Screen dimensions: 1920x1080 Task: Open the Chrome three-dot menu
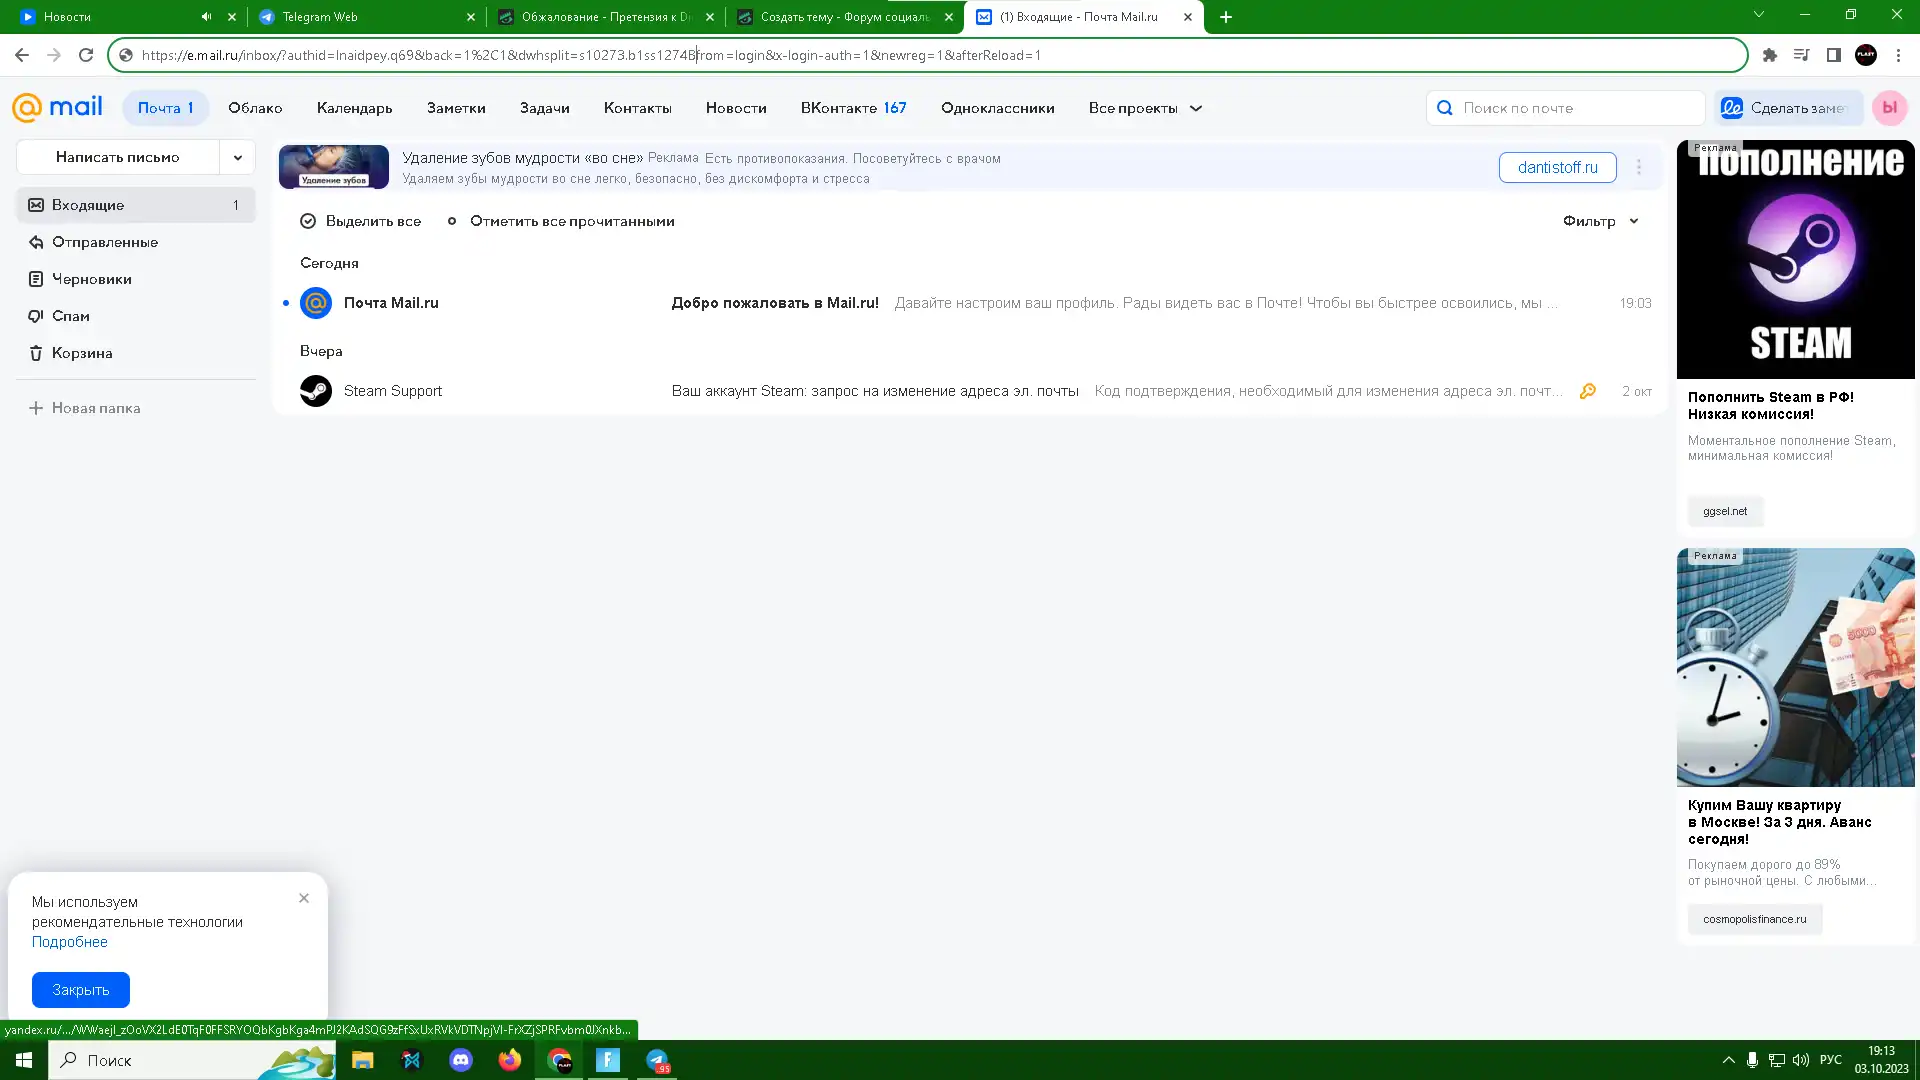click(1898, 55)
